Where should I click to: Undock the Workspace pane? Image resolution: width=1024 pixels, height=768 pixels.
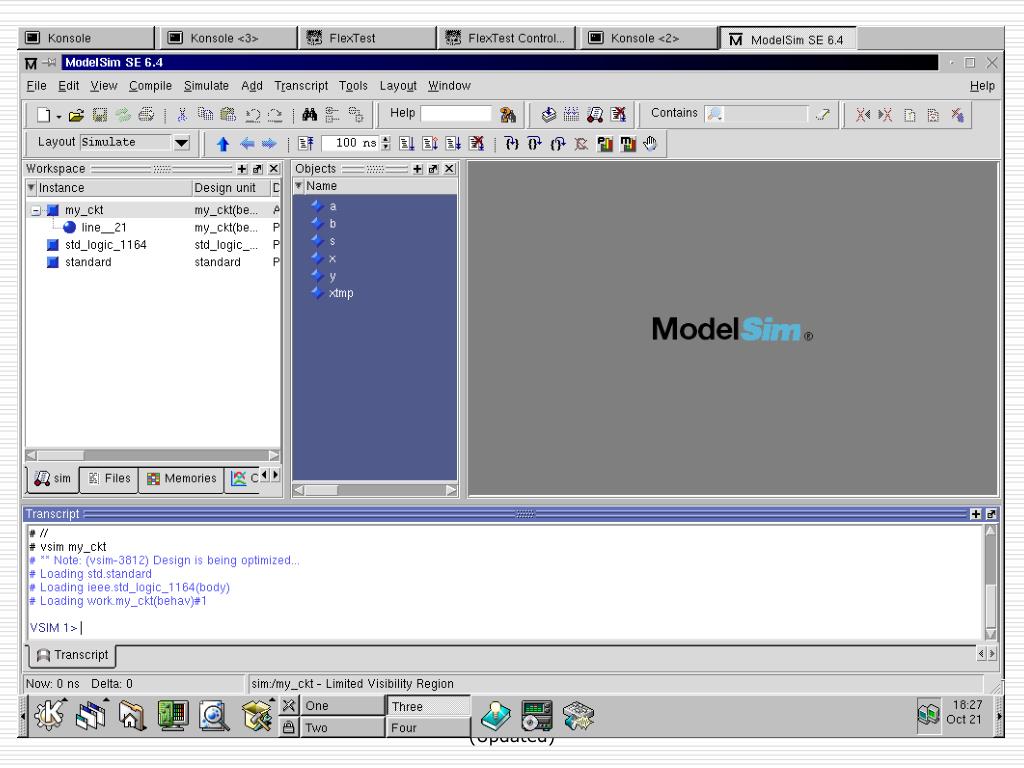[x=258, y=169]
